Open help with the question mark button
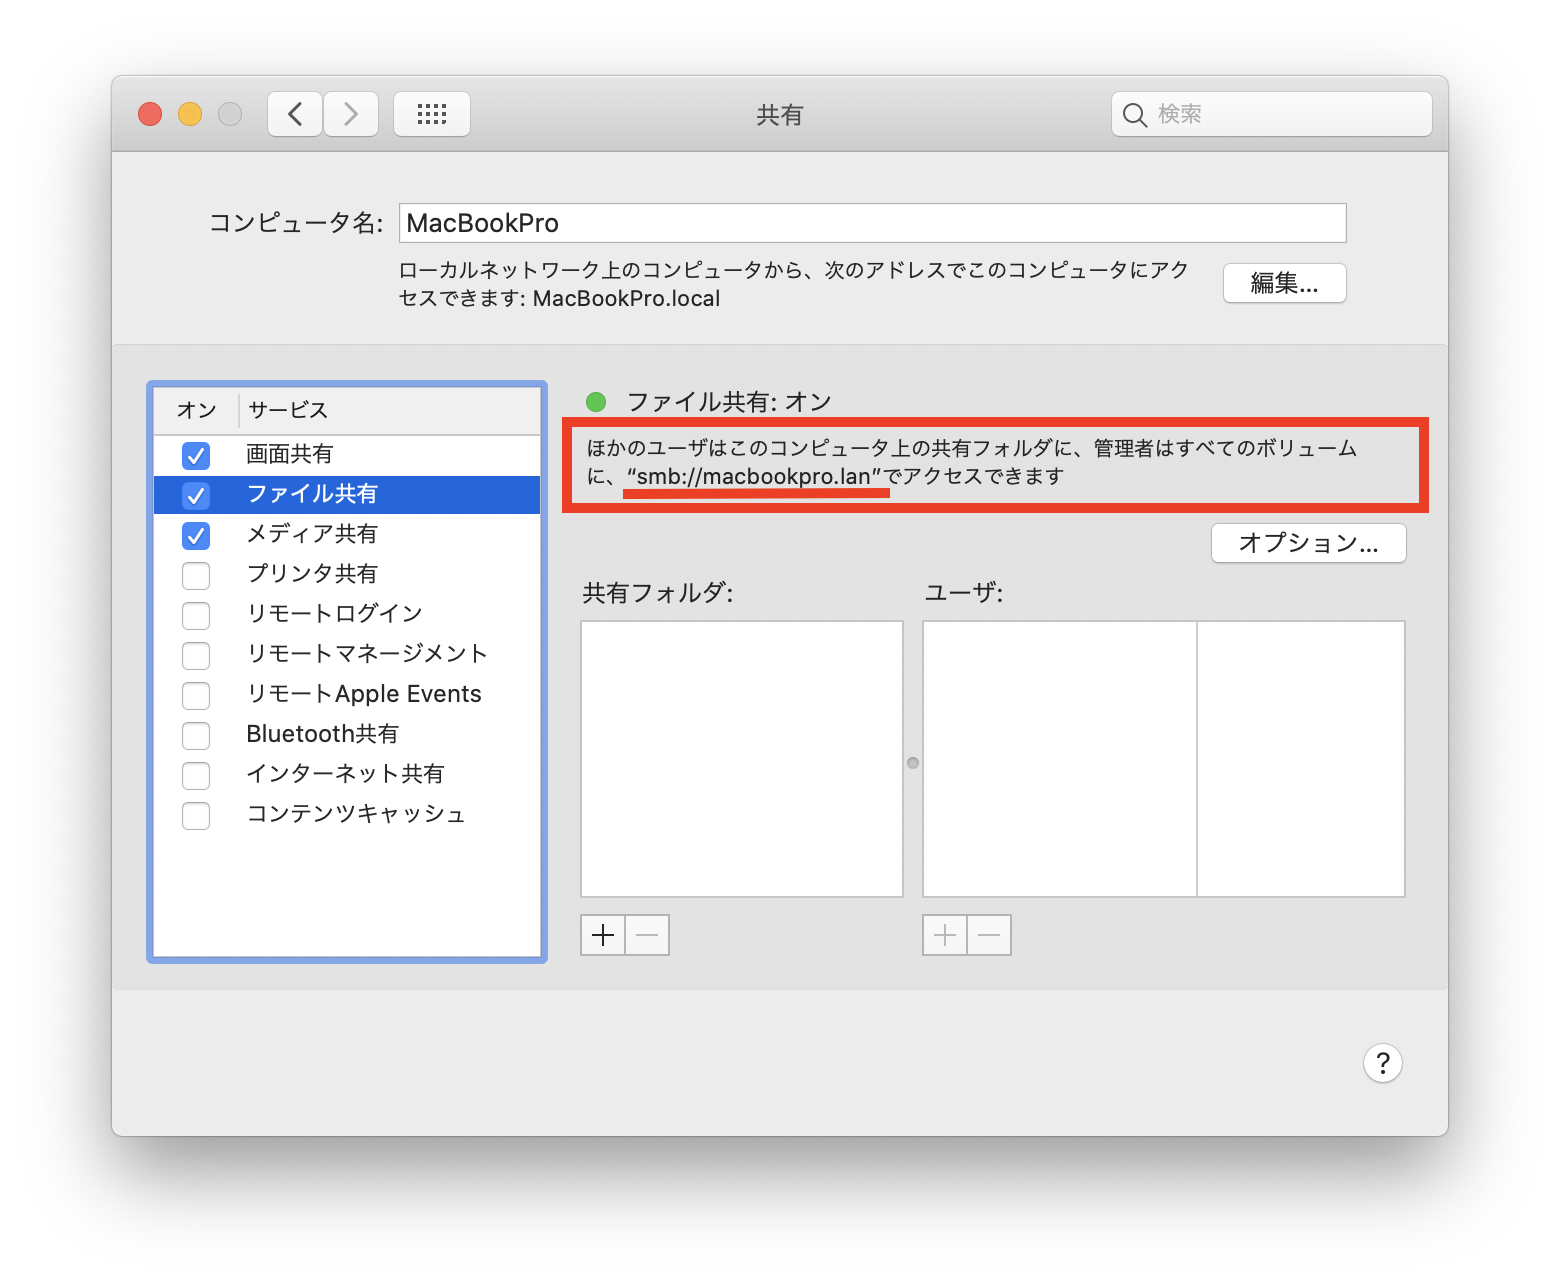 [1383, 1063]
